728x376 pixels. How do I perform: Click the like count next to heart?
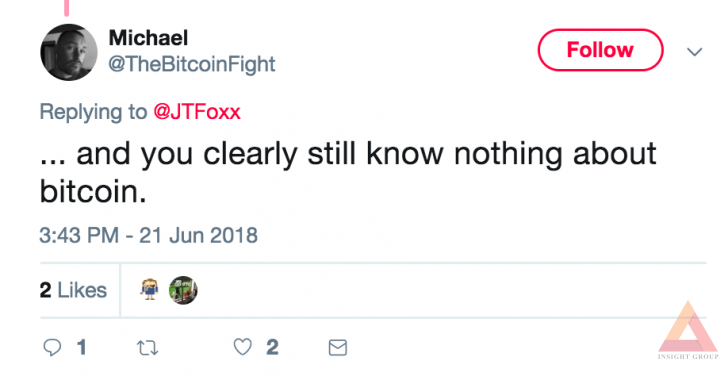273,347
